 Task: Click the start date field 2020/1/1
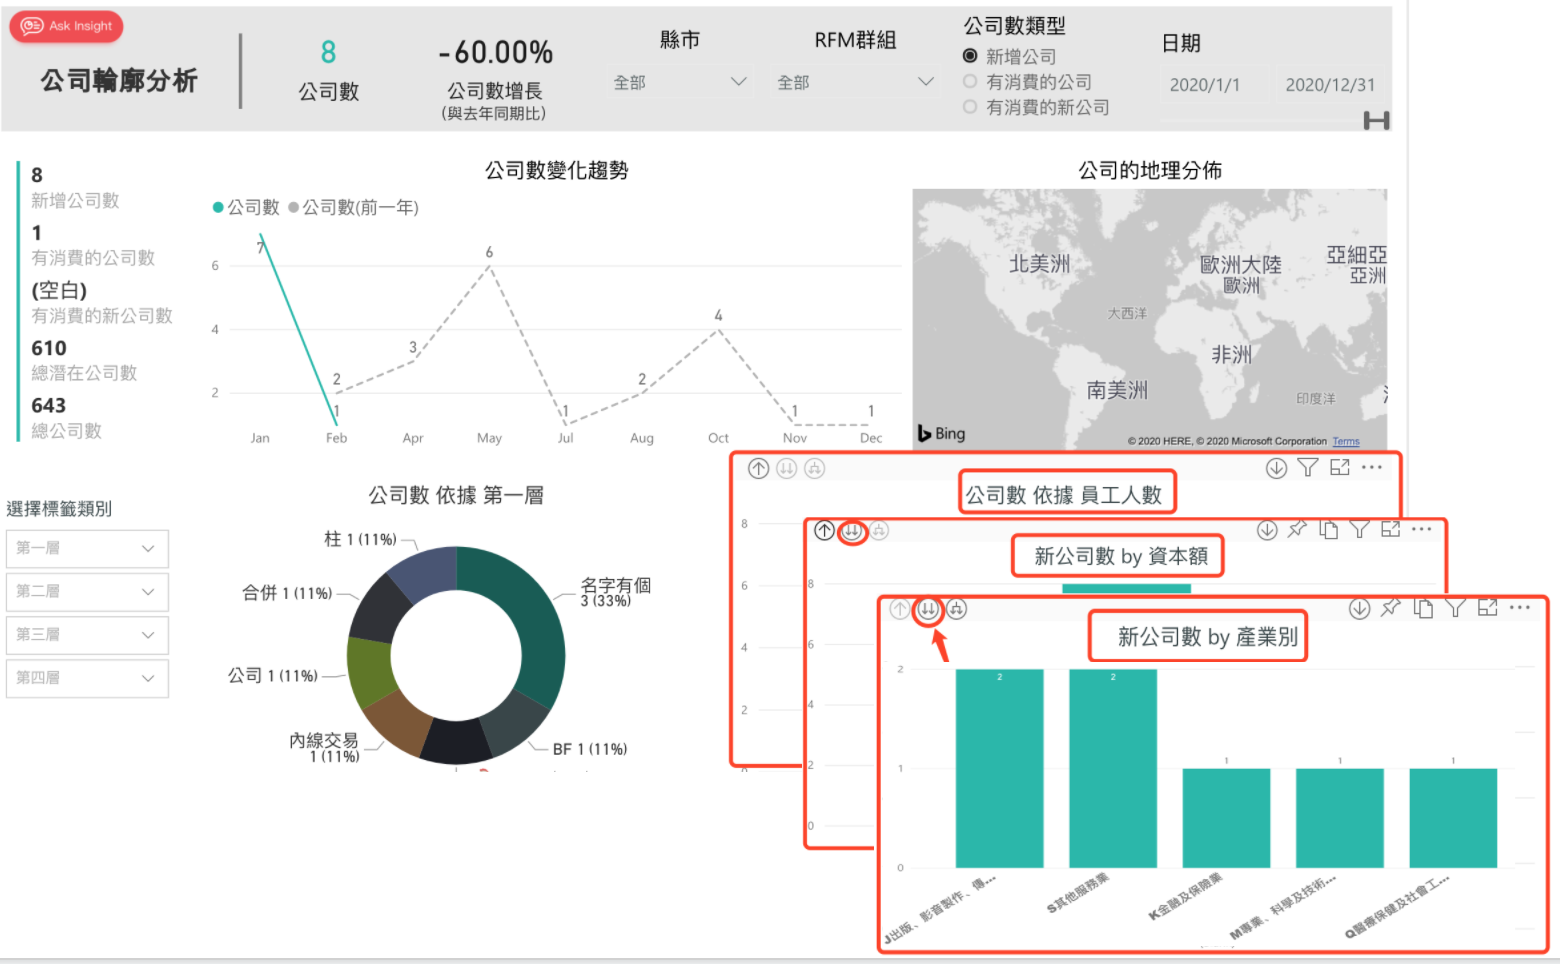(x=1205, y=85)
